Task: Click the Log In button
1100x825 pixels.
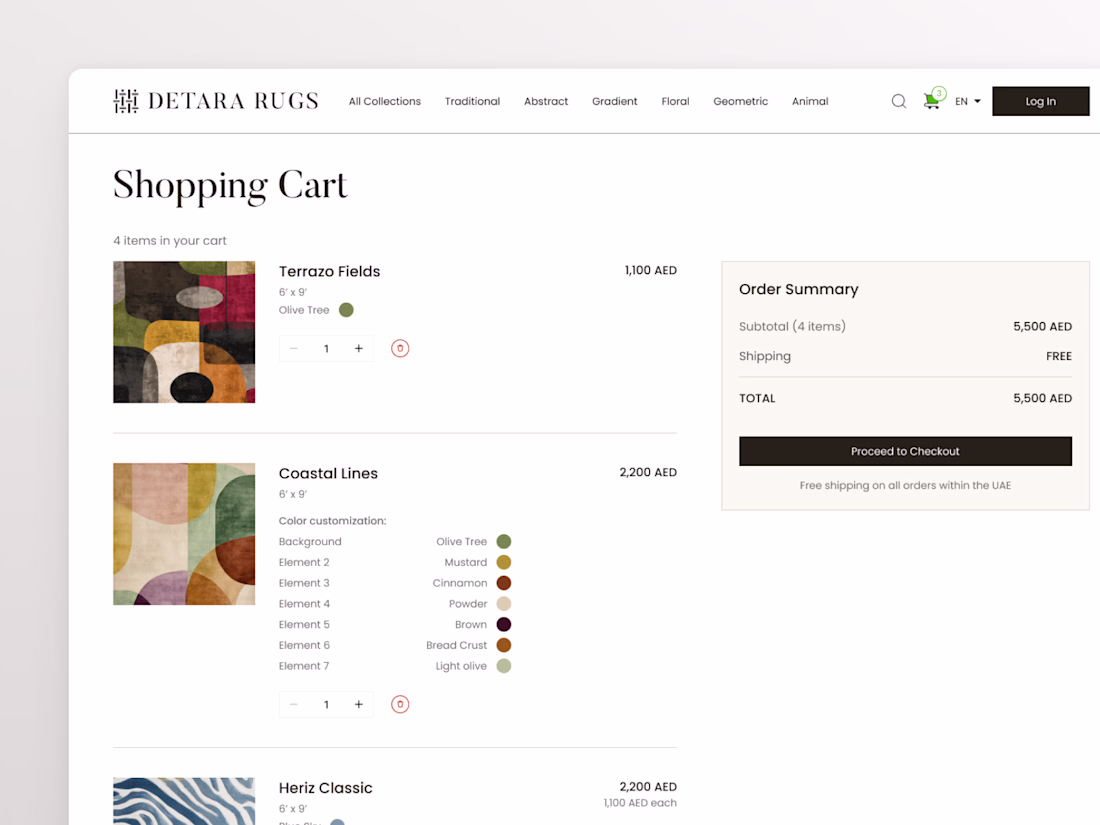Action: pyautogui.click(x=1040, y=101)
